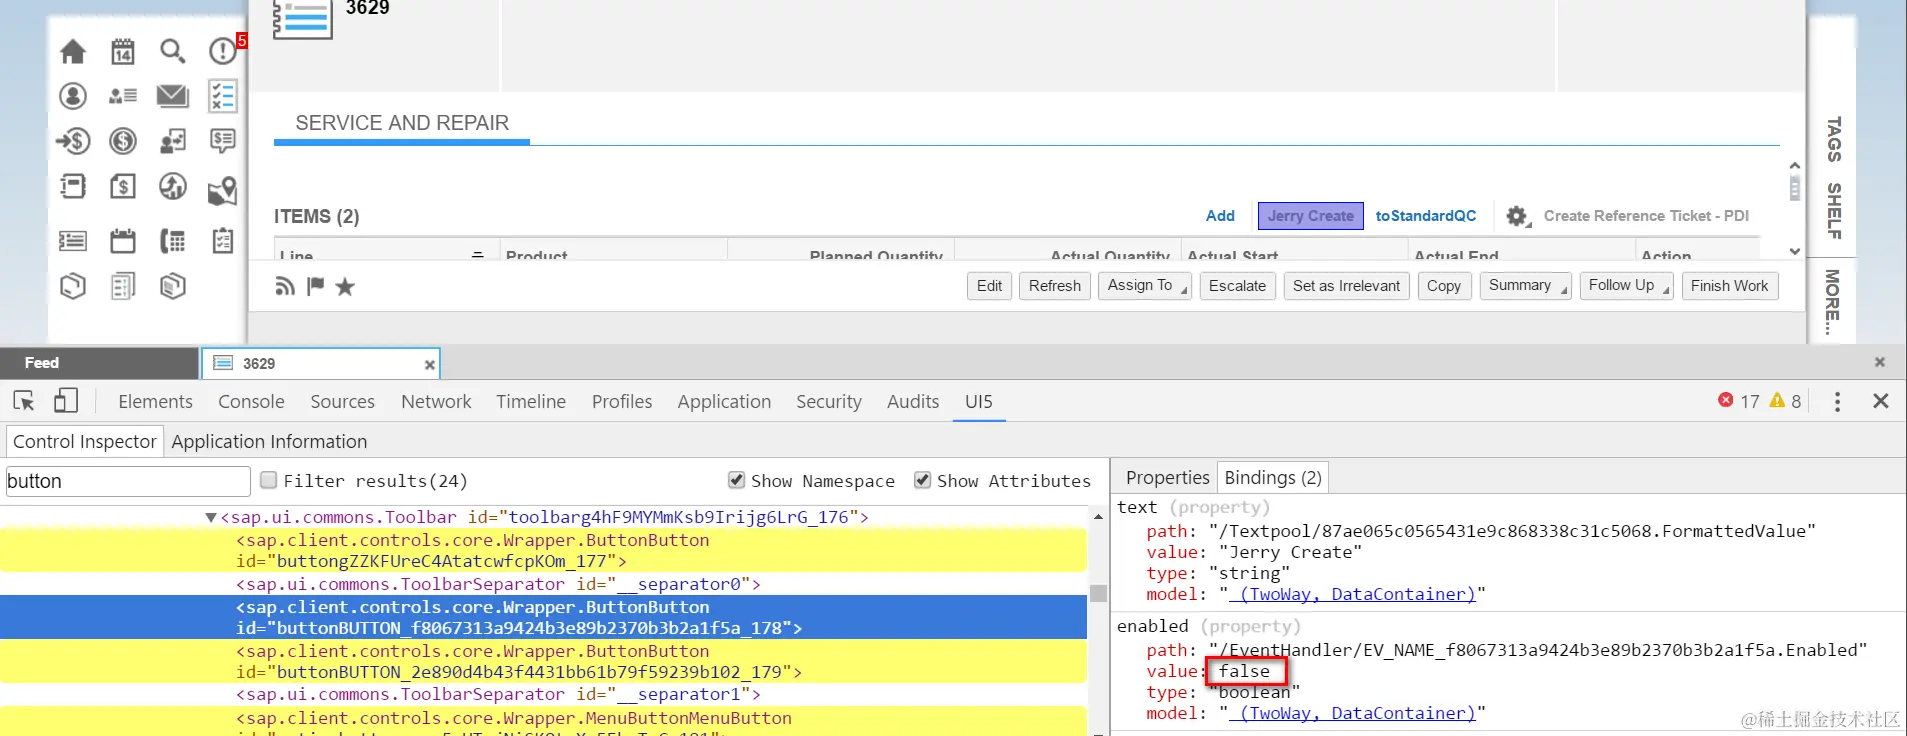The image size is (1907, 736).
Task: Click the calendar icon showing 14
Action: [123, 51]
